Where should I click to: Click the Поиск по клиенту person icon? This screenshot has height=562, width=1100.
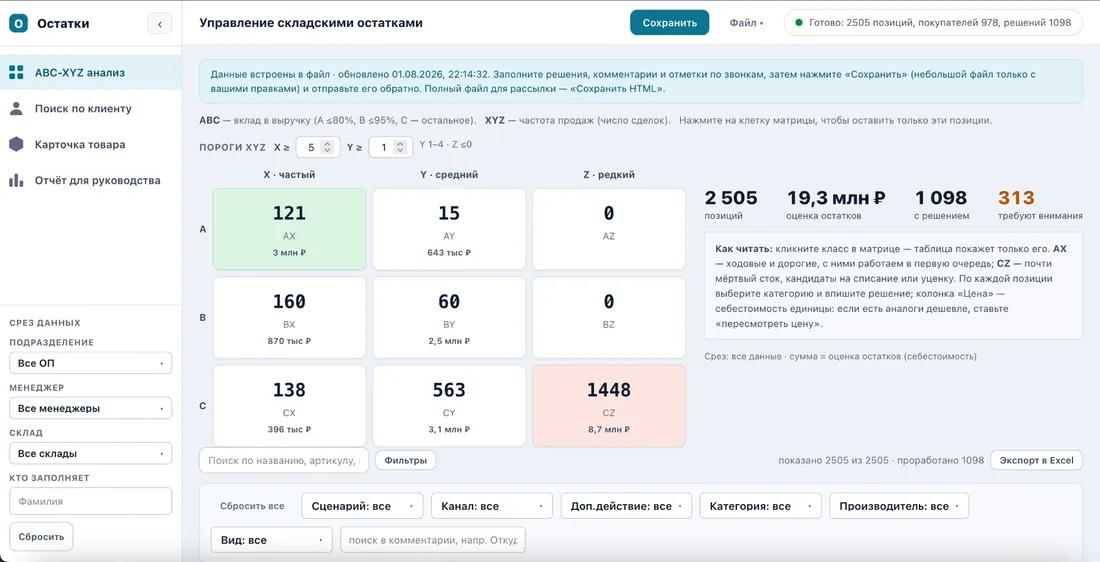pyautogui.click(x=16, y=109)
